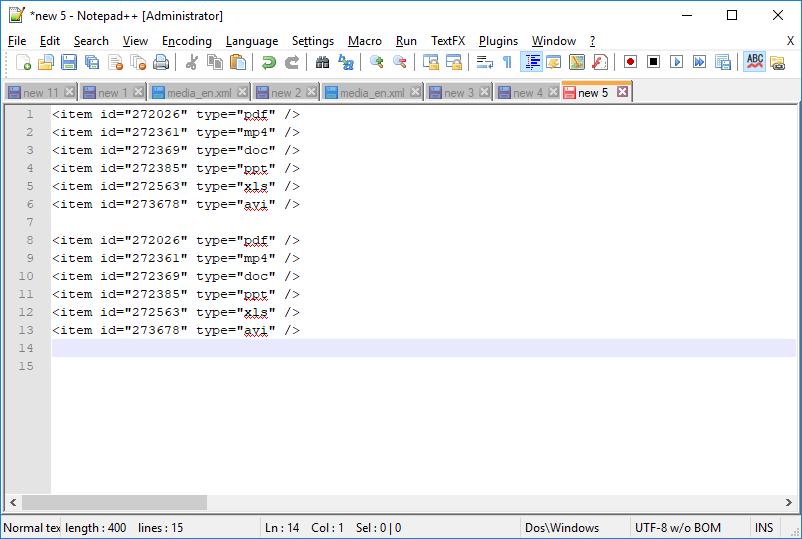Toggle synchronize horizontal scrolling icon
802x539 pixels.
(x=454, y=62)
